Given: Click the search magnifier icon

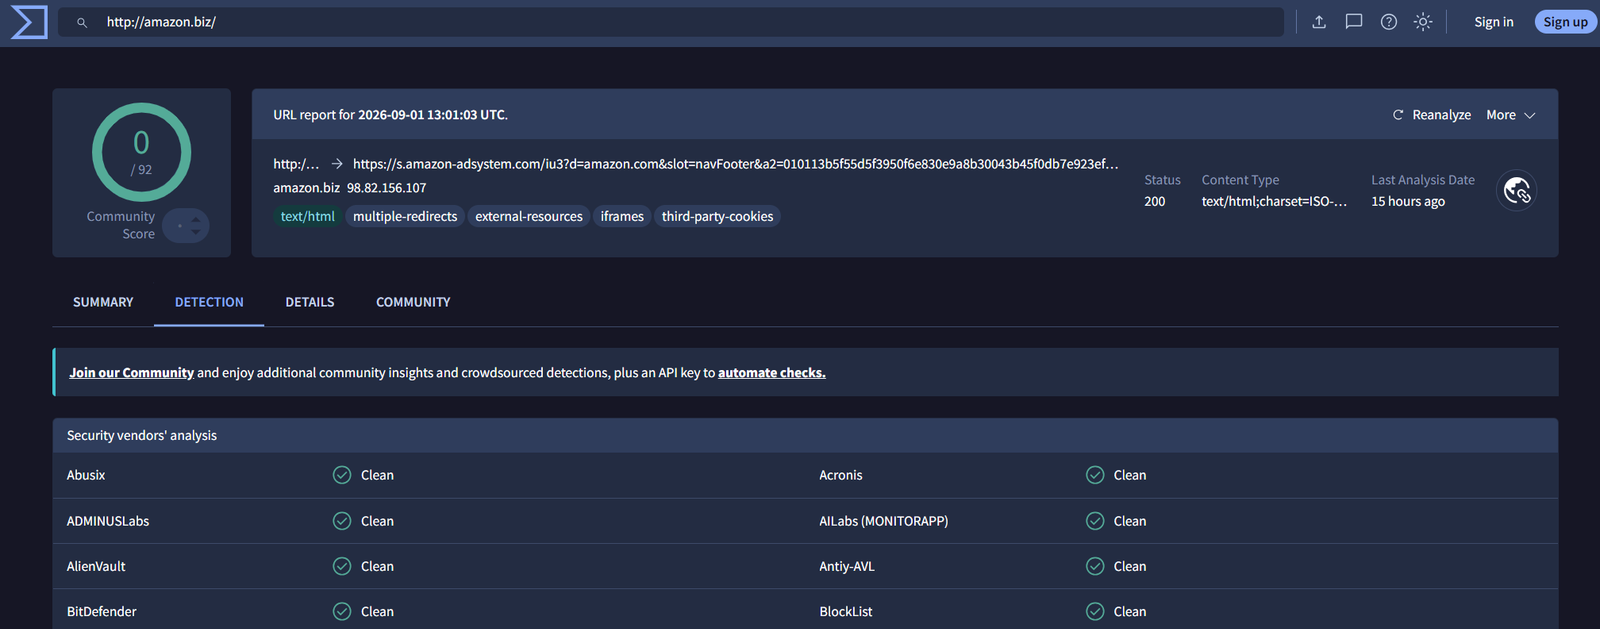Looking at the screenshot, I should click(x=82, y=22).
